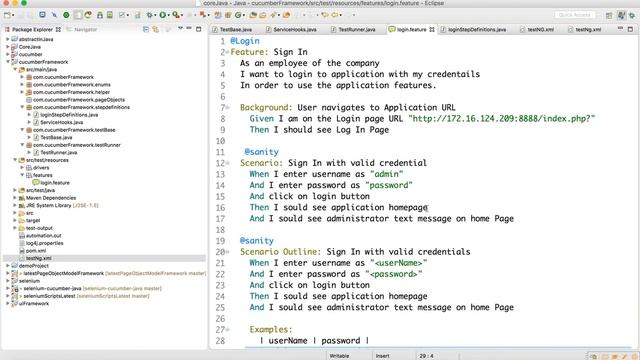Screen dimensions: 640x360
Task: Click the Run Last Tool icon with red toolbox
Action: (x=176, y=15)
